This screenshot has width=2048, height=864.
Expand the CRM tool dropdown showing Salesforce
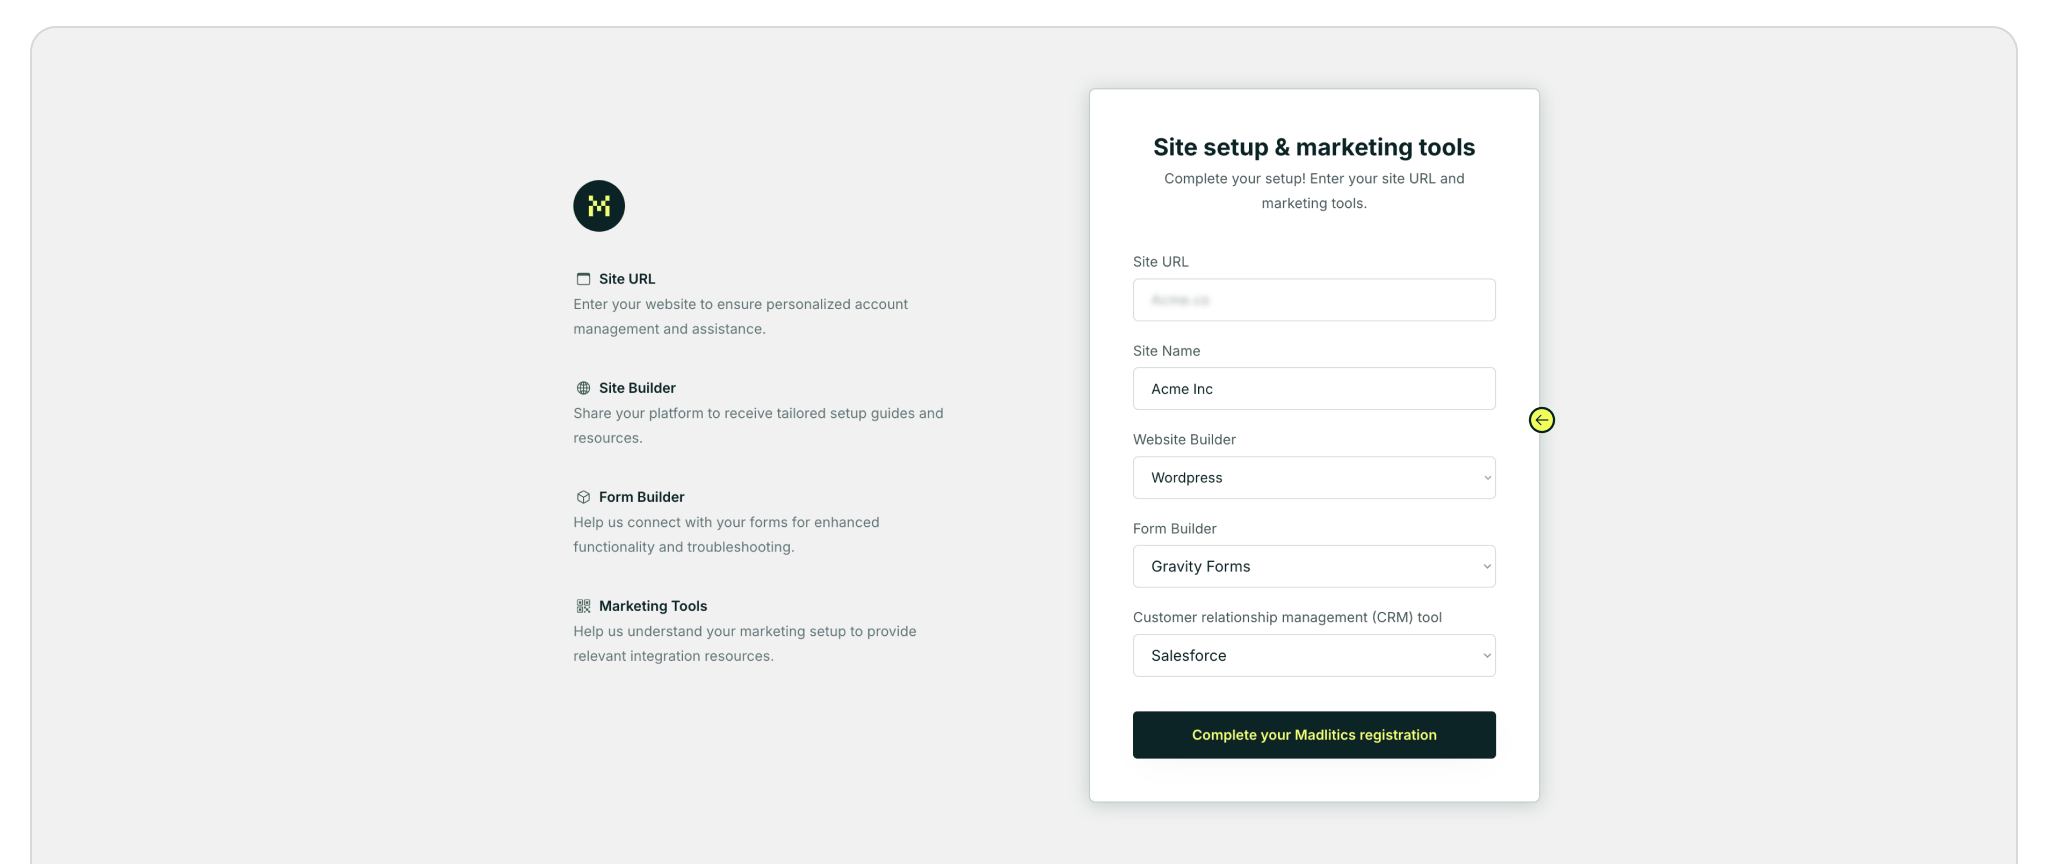[1314, 656]
